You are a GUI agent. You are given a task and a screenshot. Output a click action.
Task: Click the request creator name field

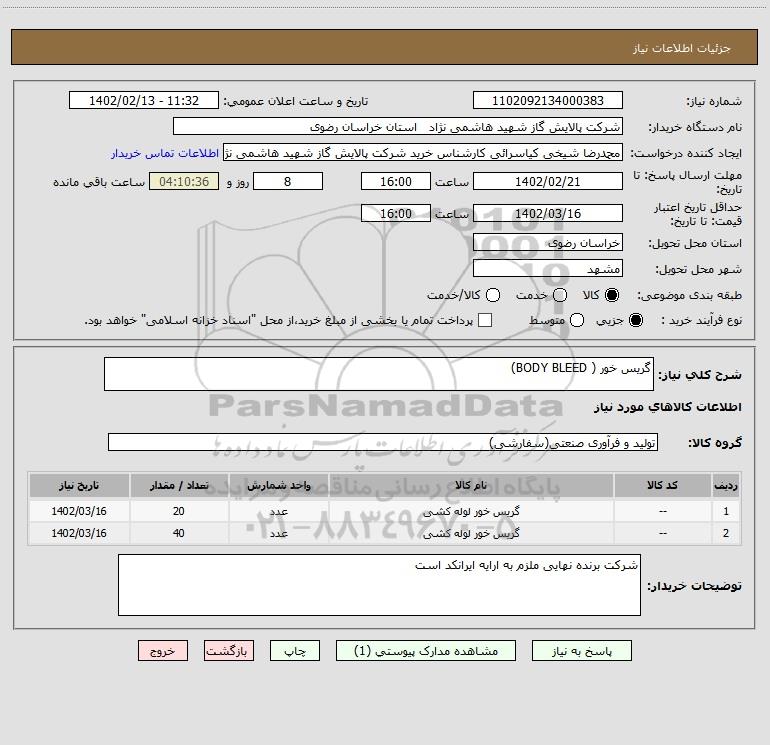click(423, 152)
